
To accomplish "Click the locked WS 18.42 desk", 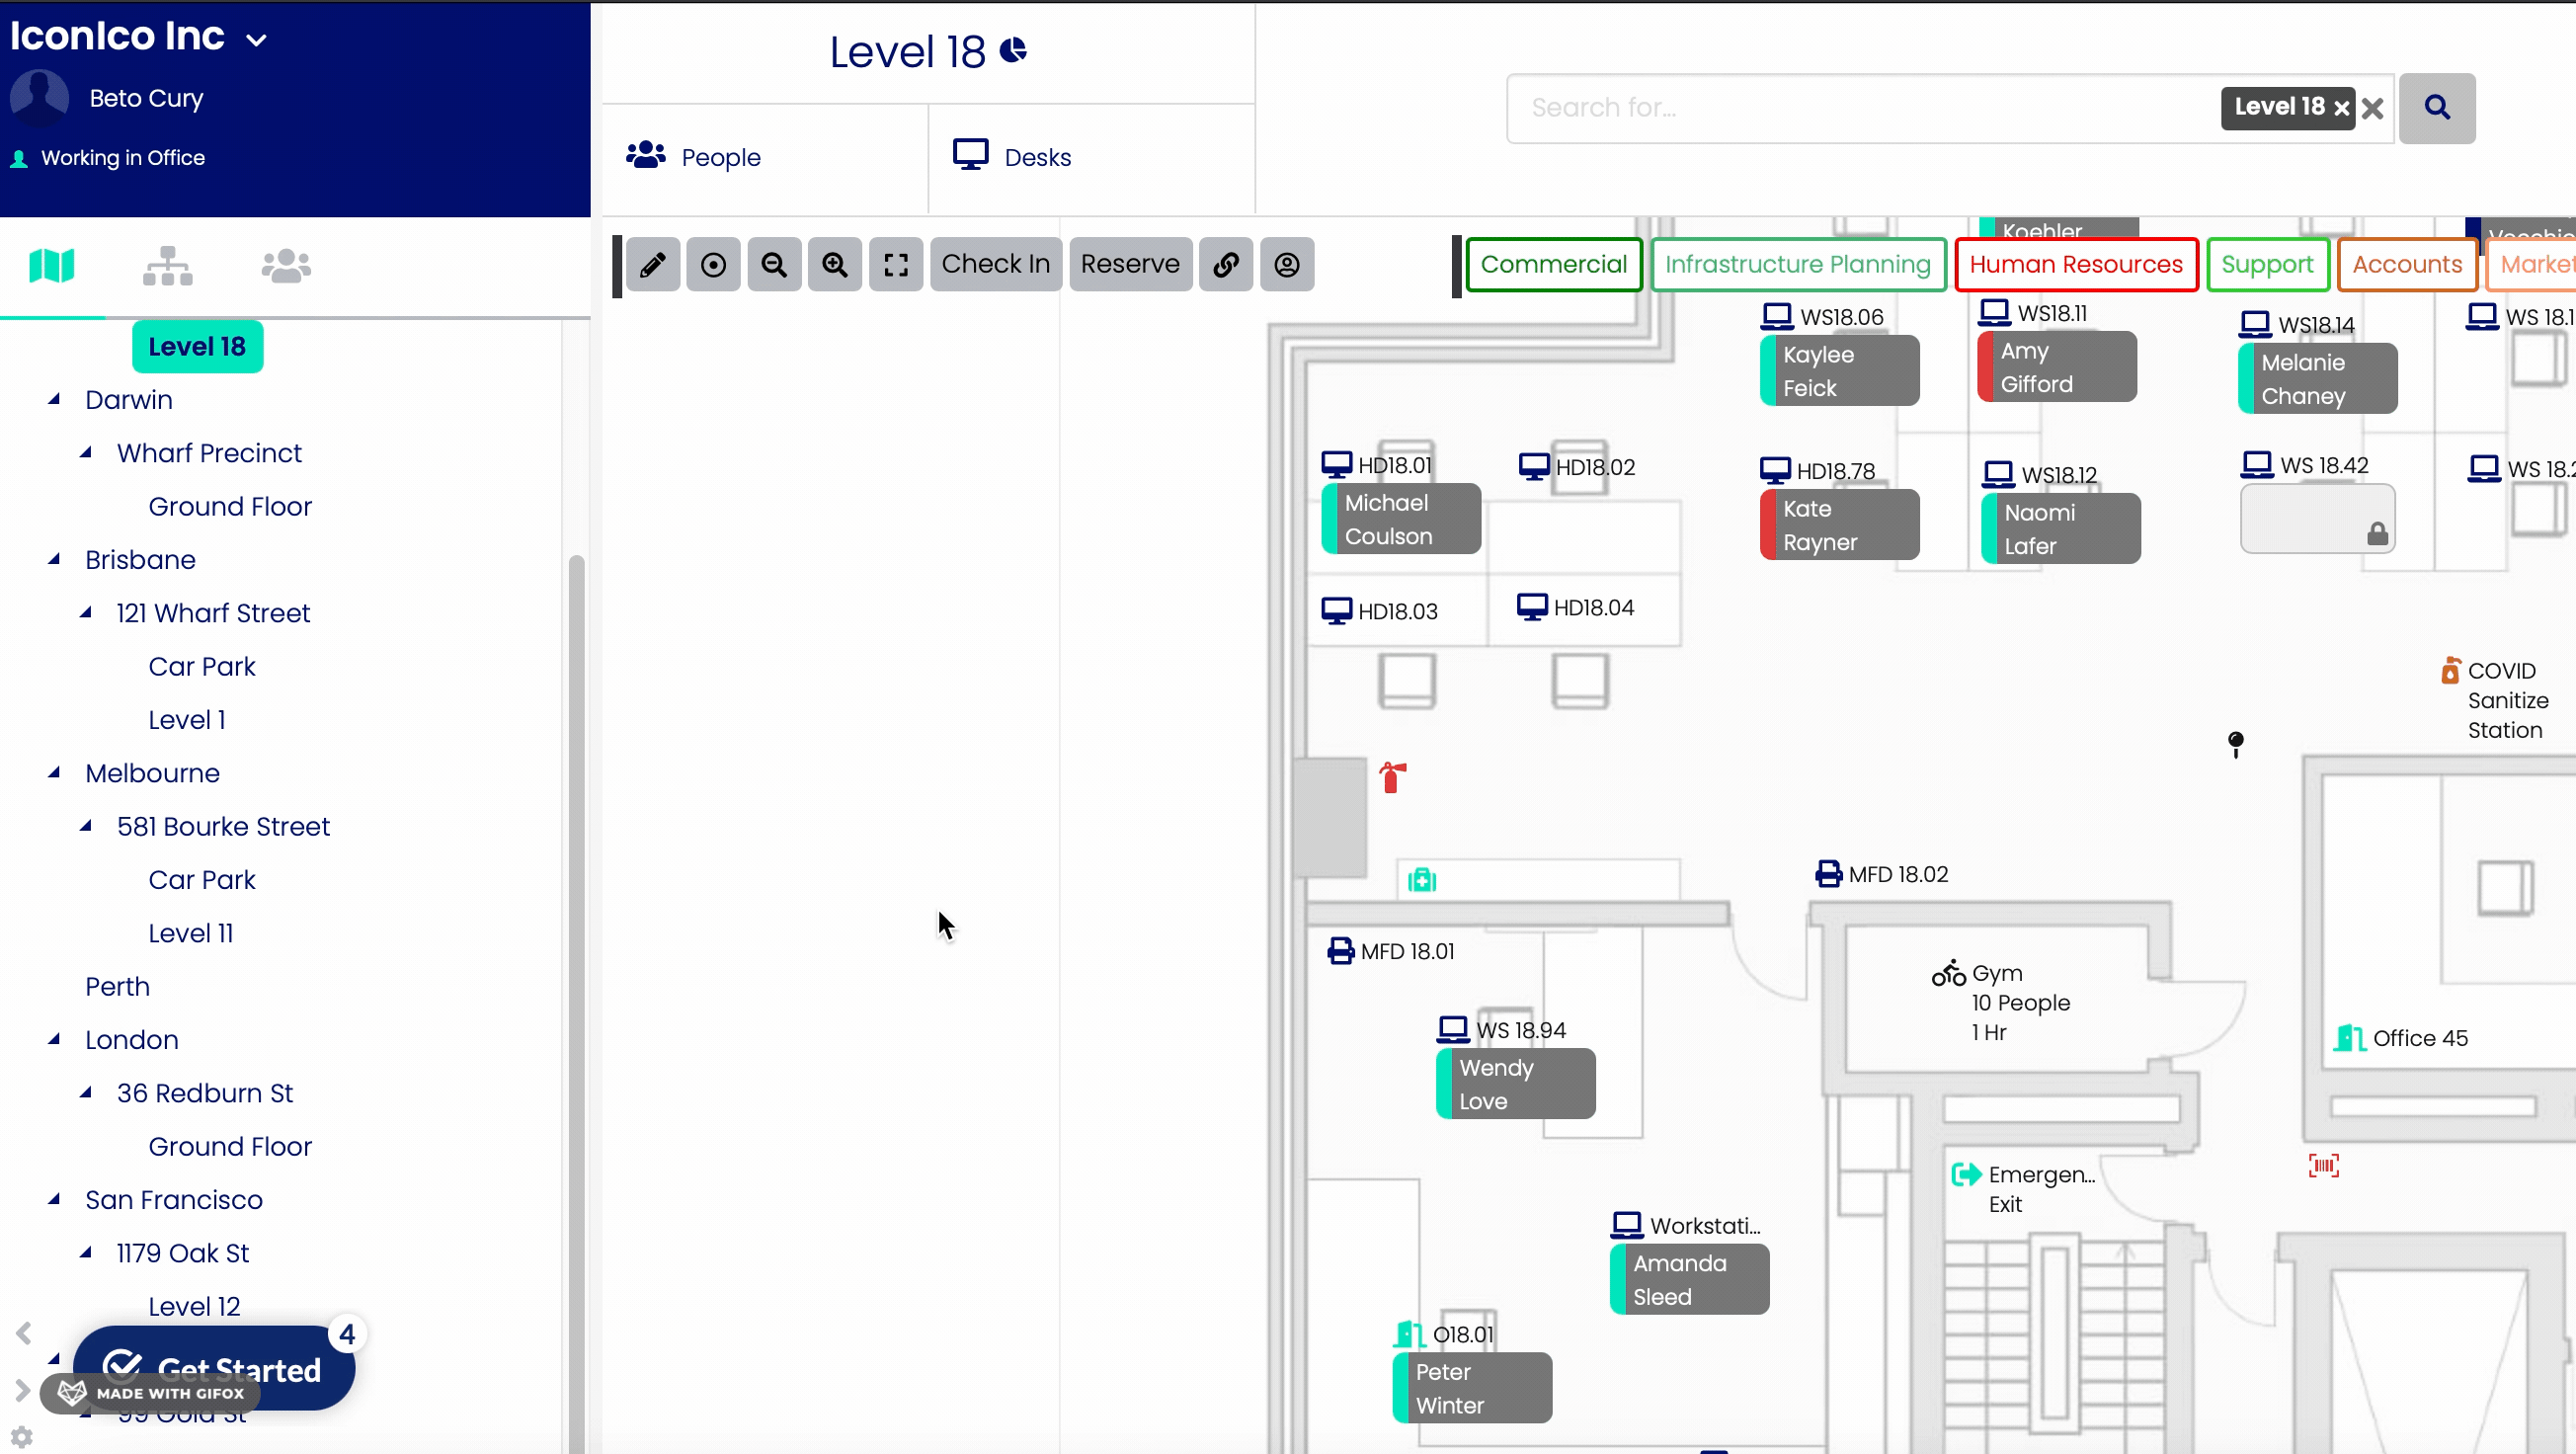I will (x=2317, y=519).
